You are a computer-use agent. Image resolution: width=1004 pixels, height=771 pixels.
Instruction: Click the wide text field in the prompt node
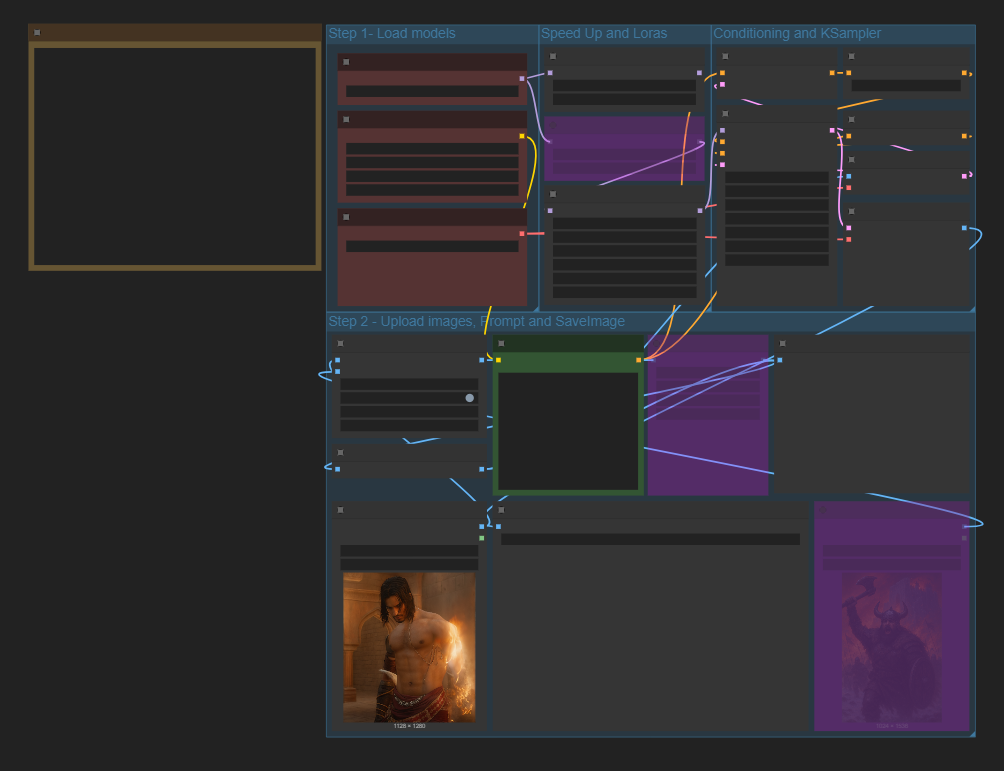coord(650,540)
